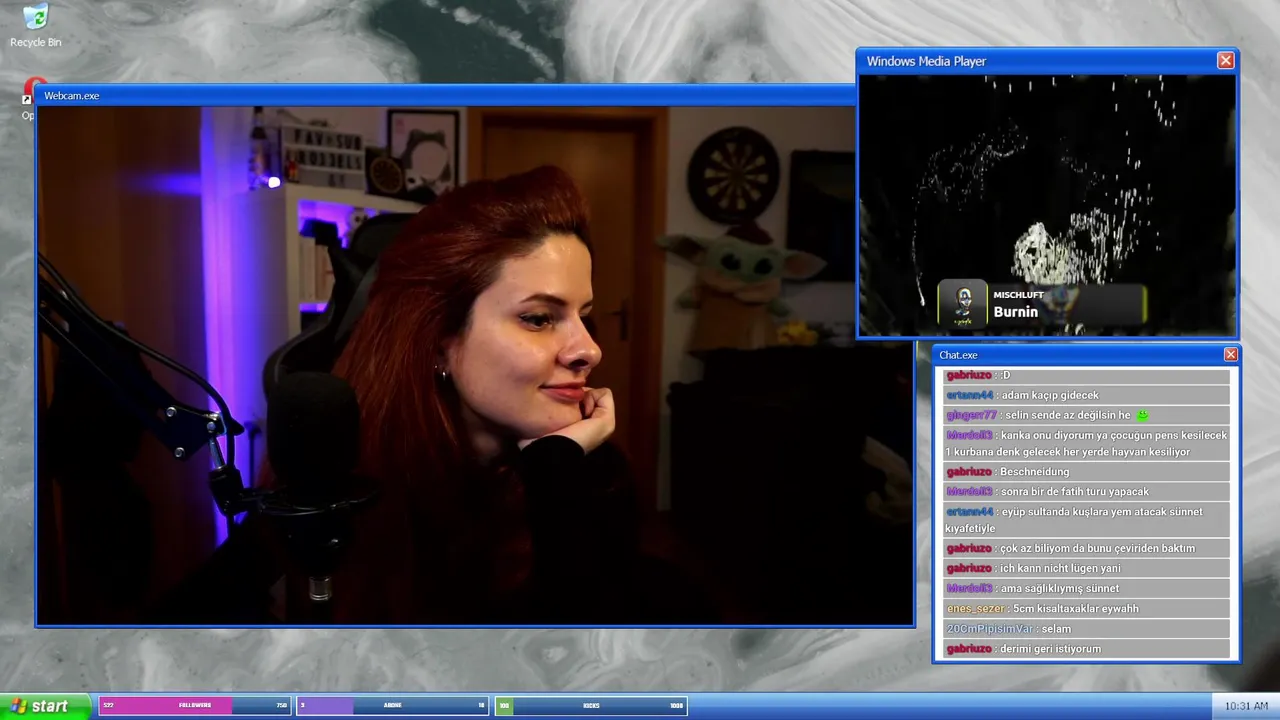Click the Abone goal progress bar
Viewport: 1280px width, 720px height.
click(393, 706)
